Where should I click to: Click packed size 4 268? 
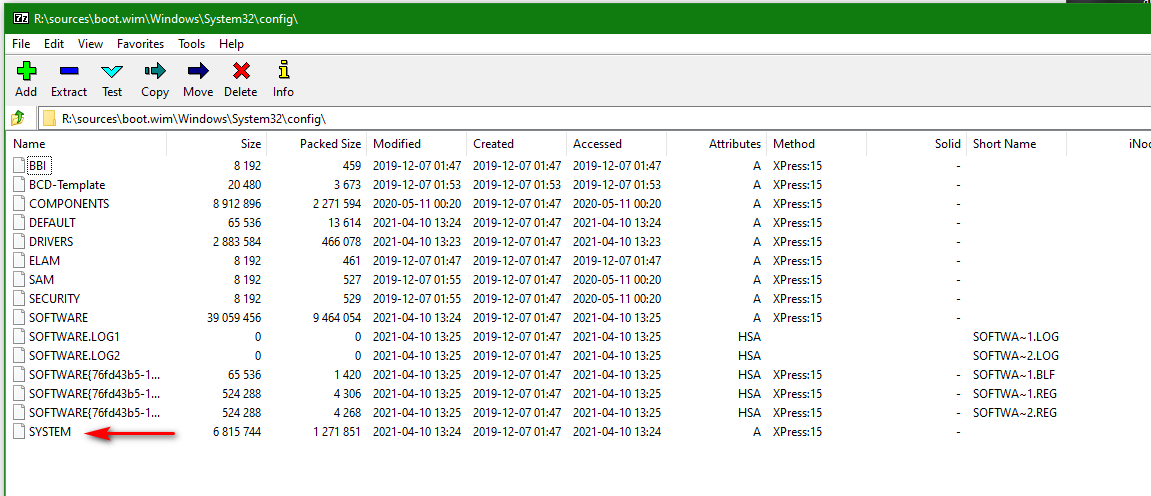point(347,414)
